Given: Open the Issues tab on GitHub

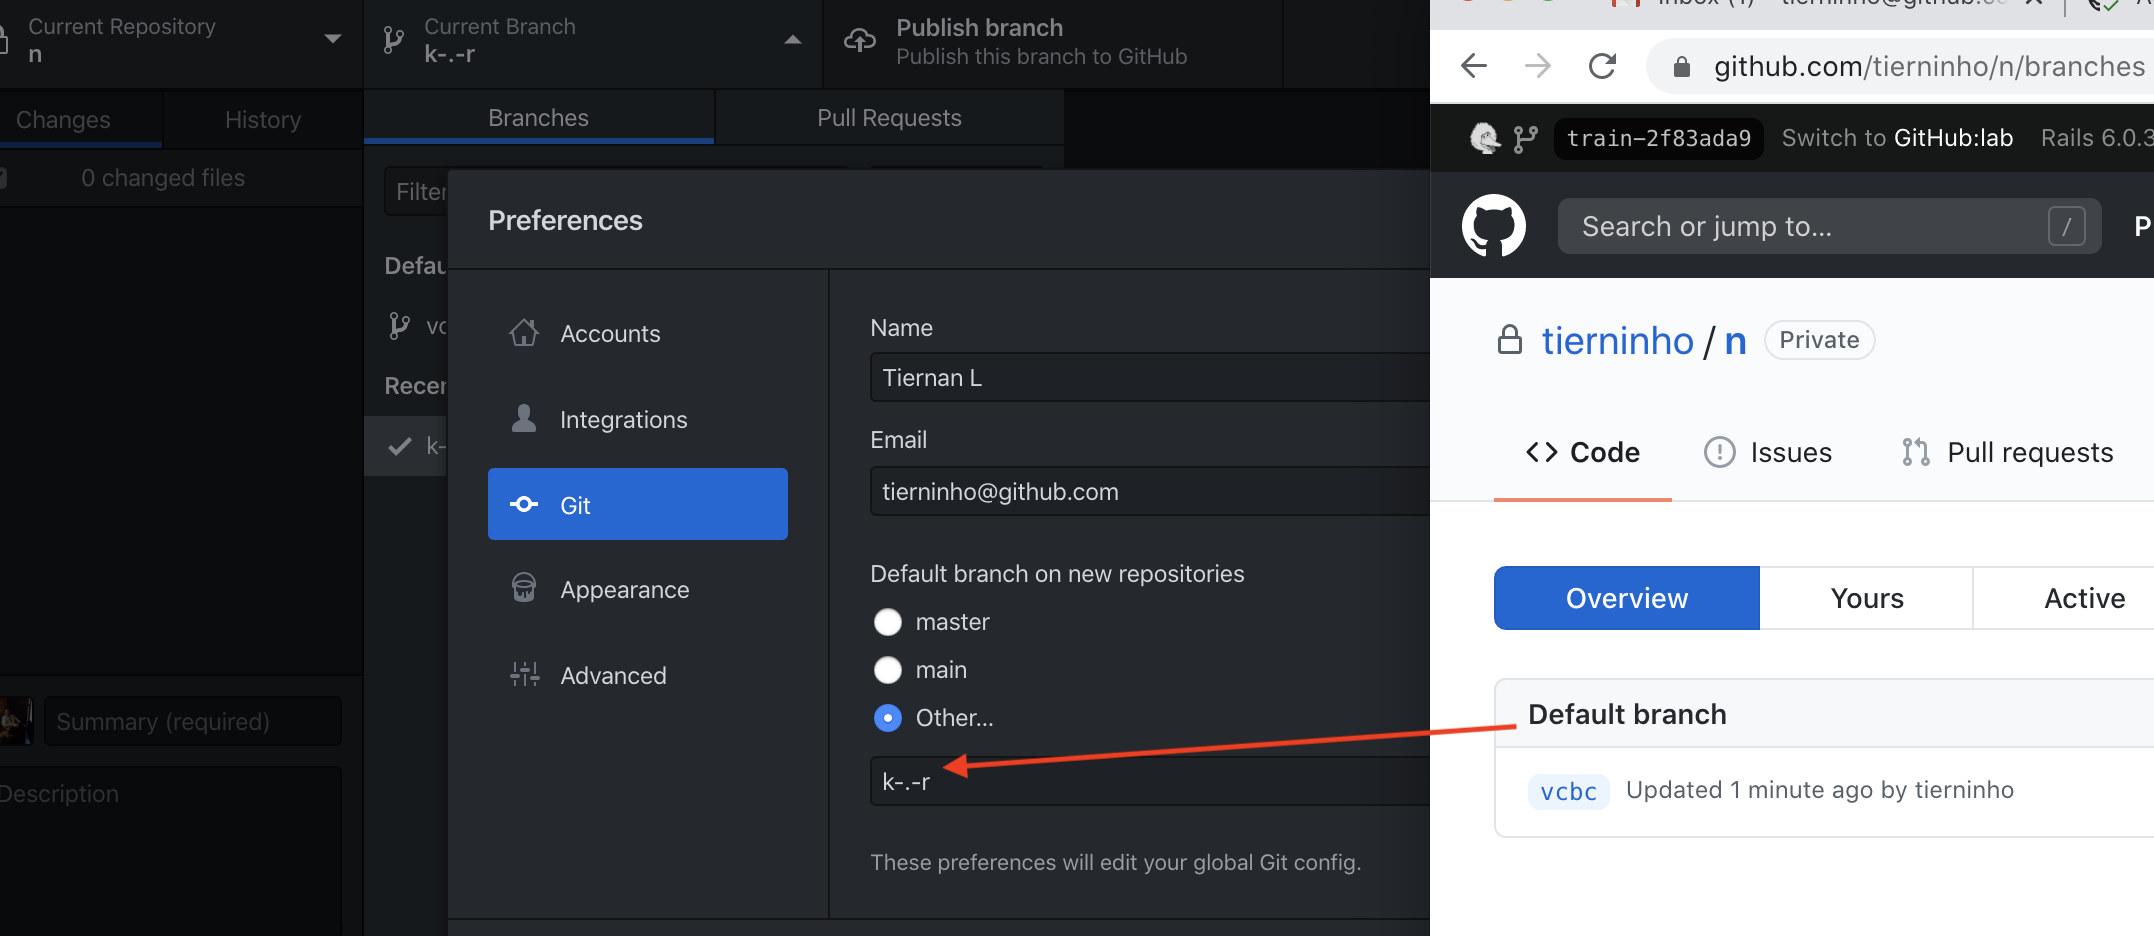Looking at the screenshot, I should [1768, 453].
